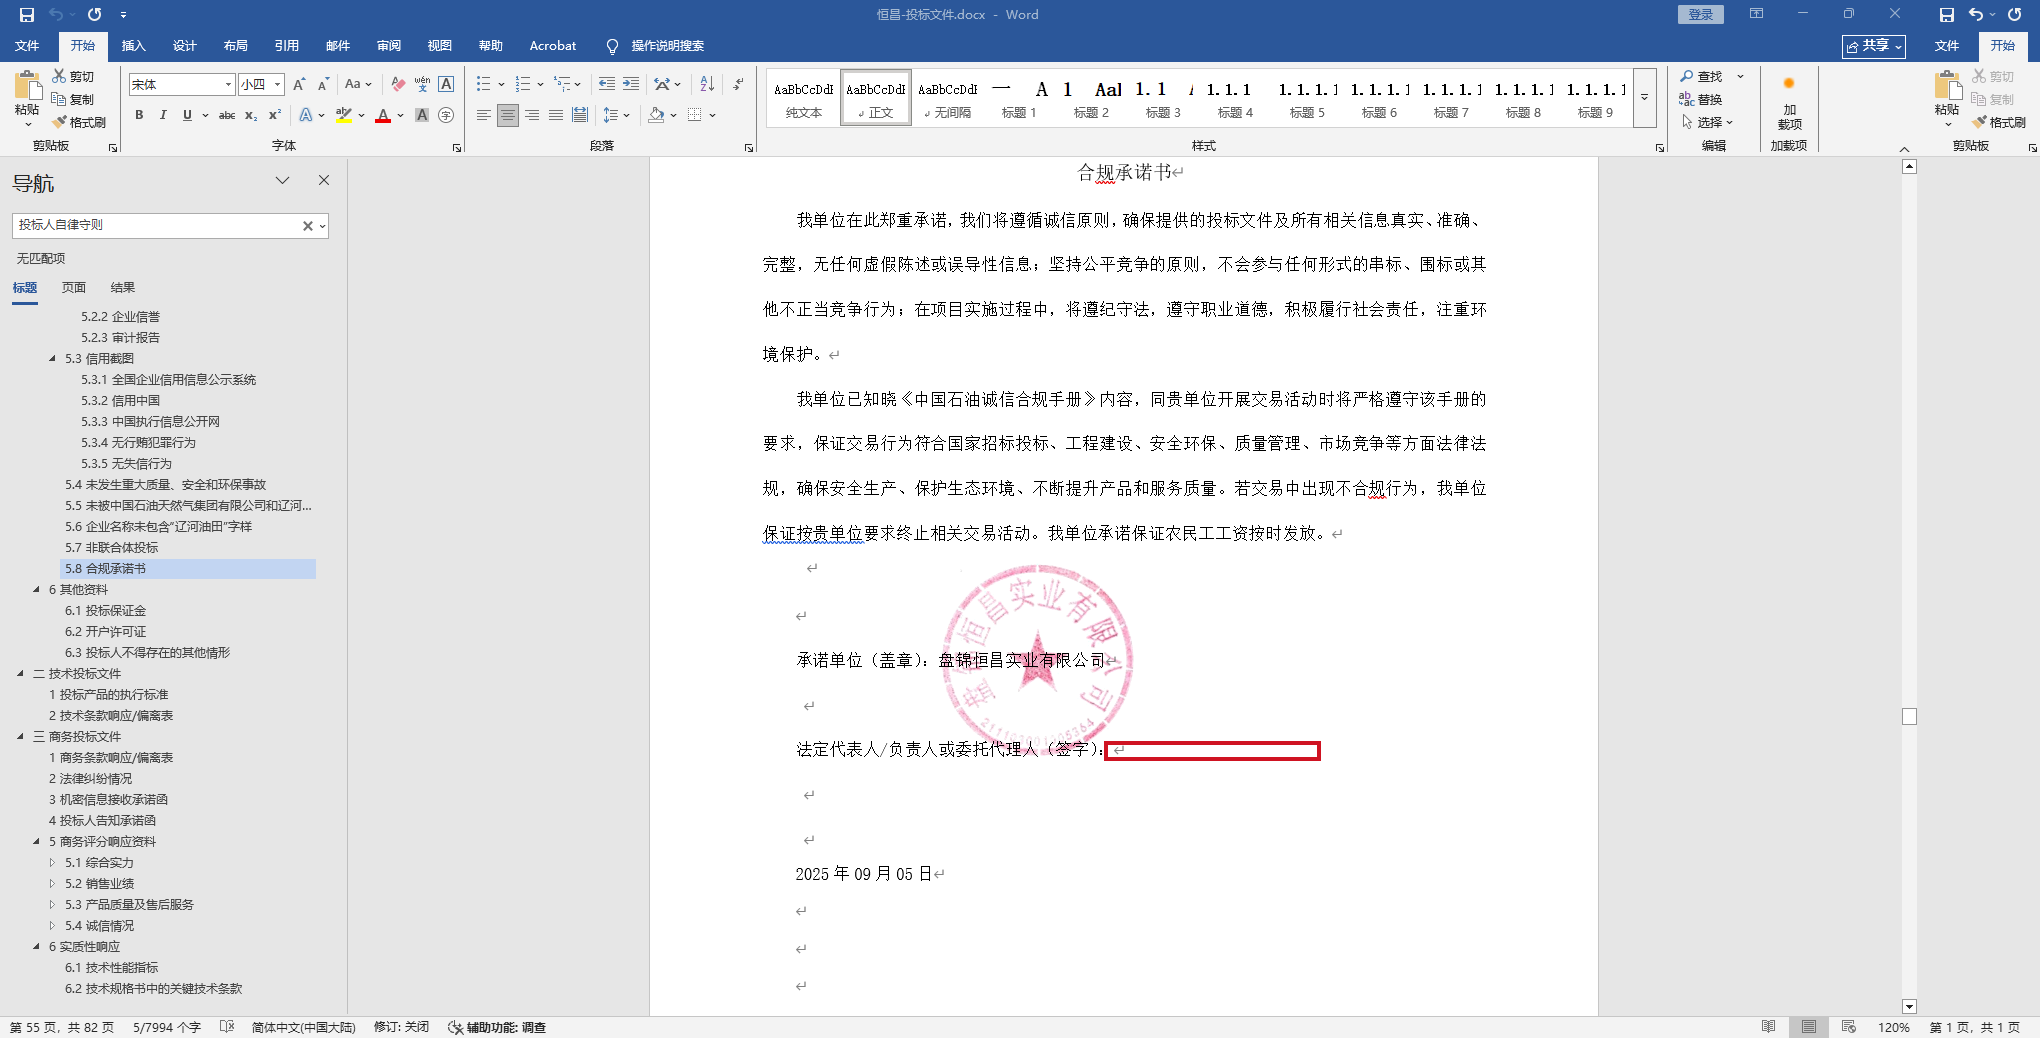Switch navigation pane to 页面 tab
The image size is (2040, 1038).
tap(74, 287)
